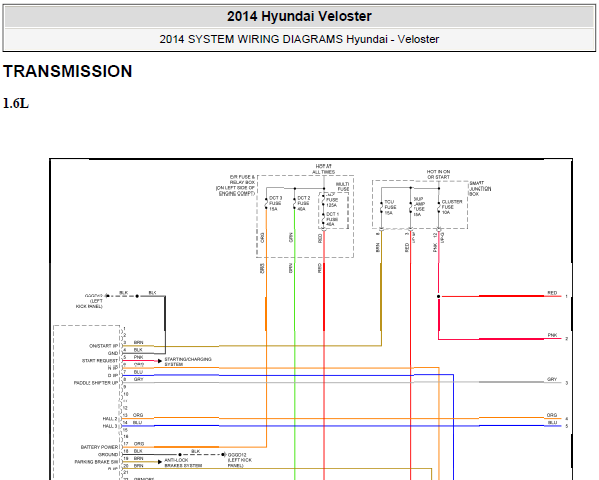Click the DCT 2 FUSE 40A label
Screen dimensions: 599x480
(304, 203)
